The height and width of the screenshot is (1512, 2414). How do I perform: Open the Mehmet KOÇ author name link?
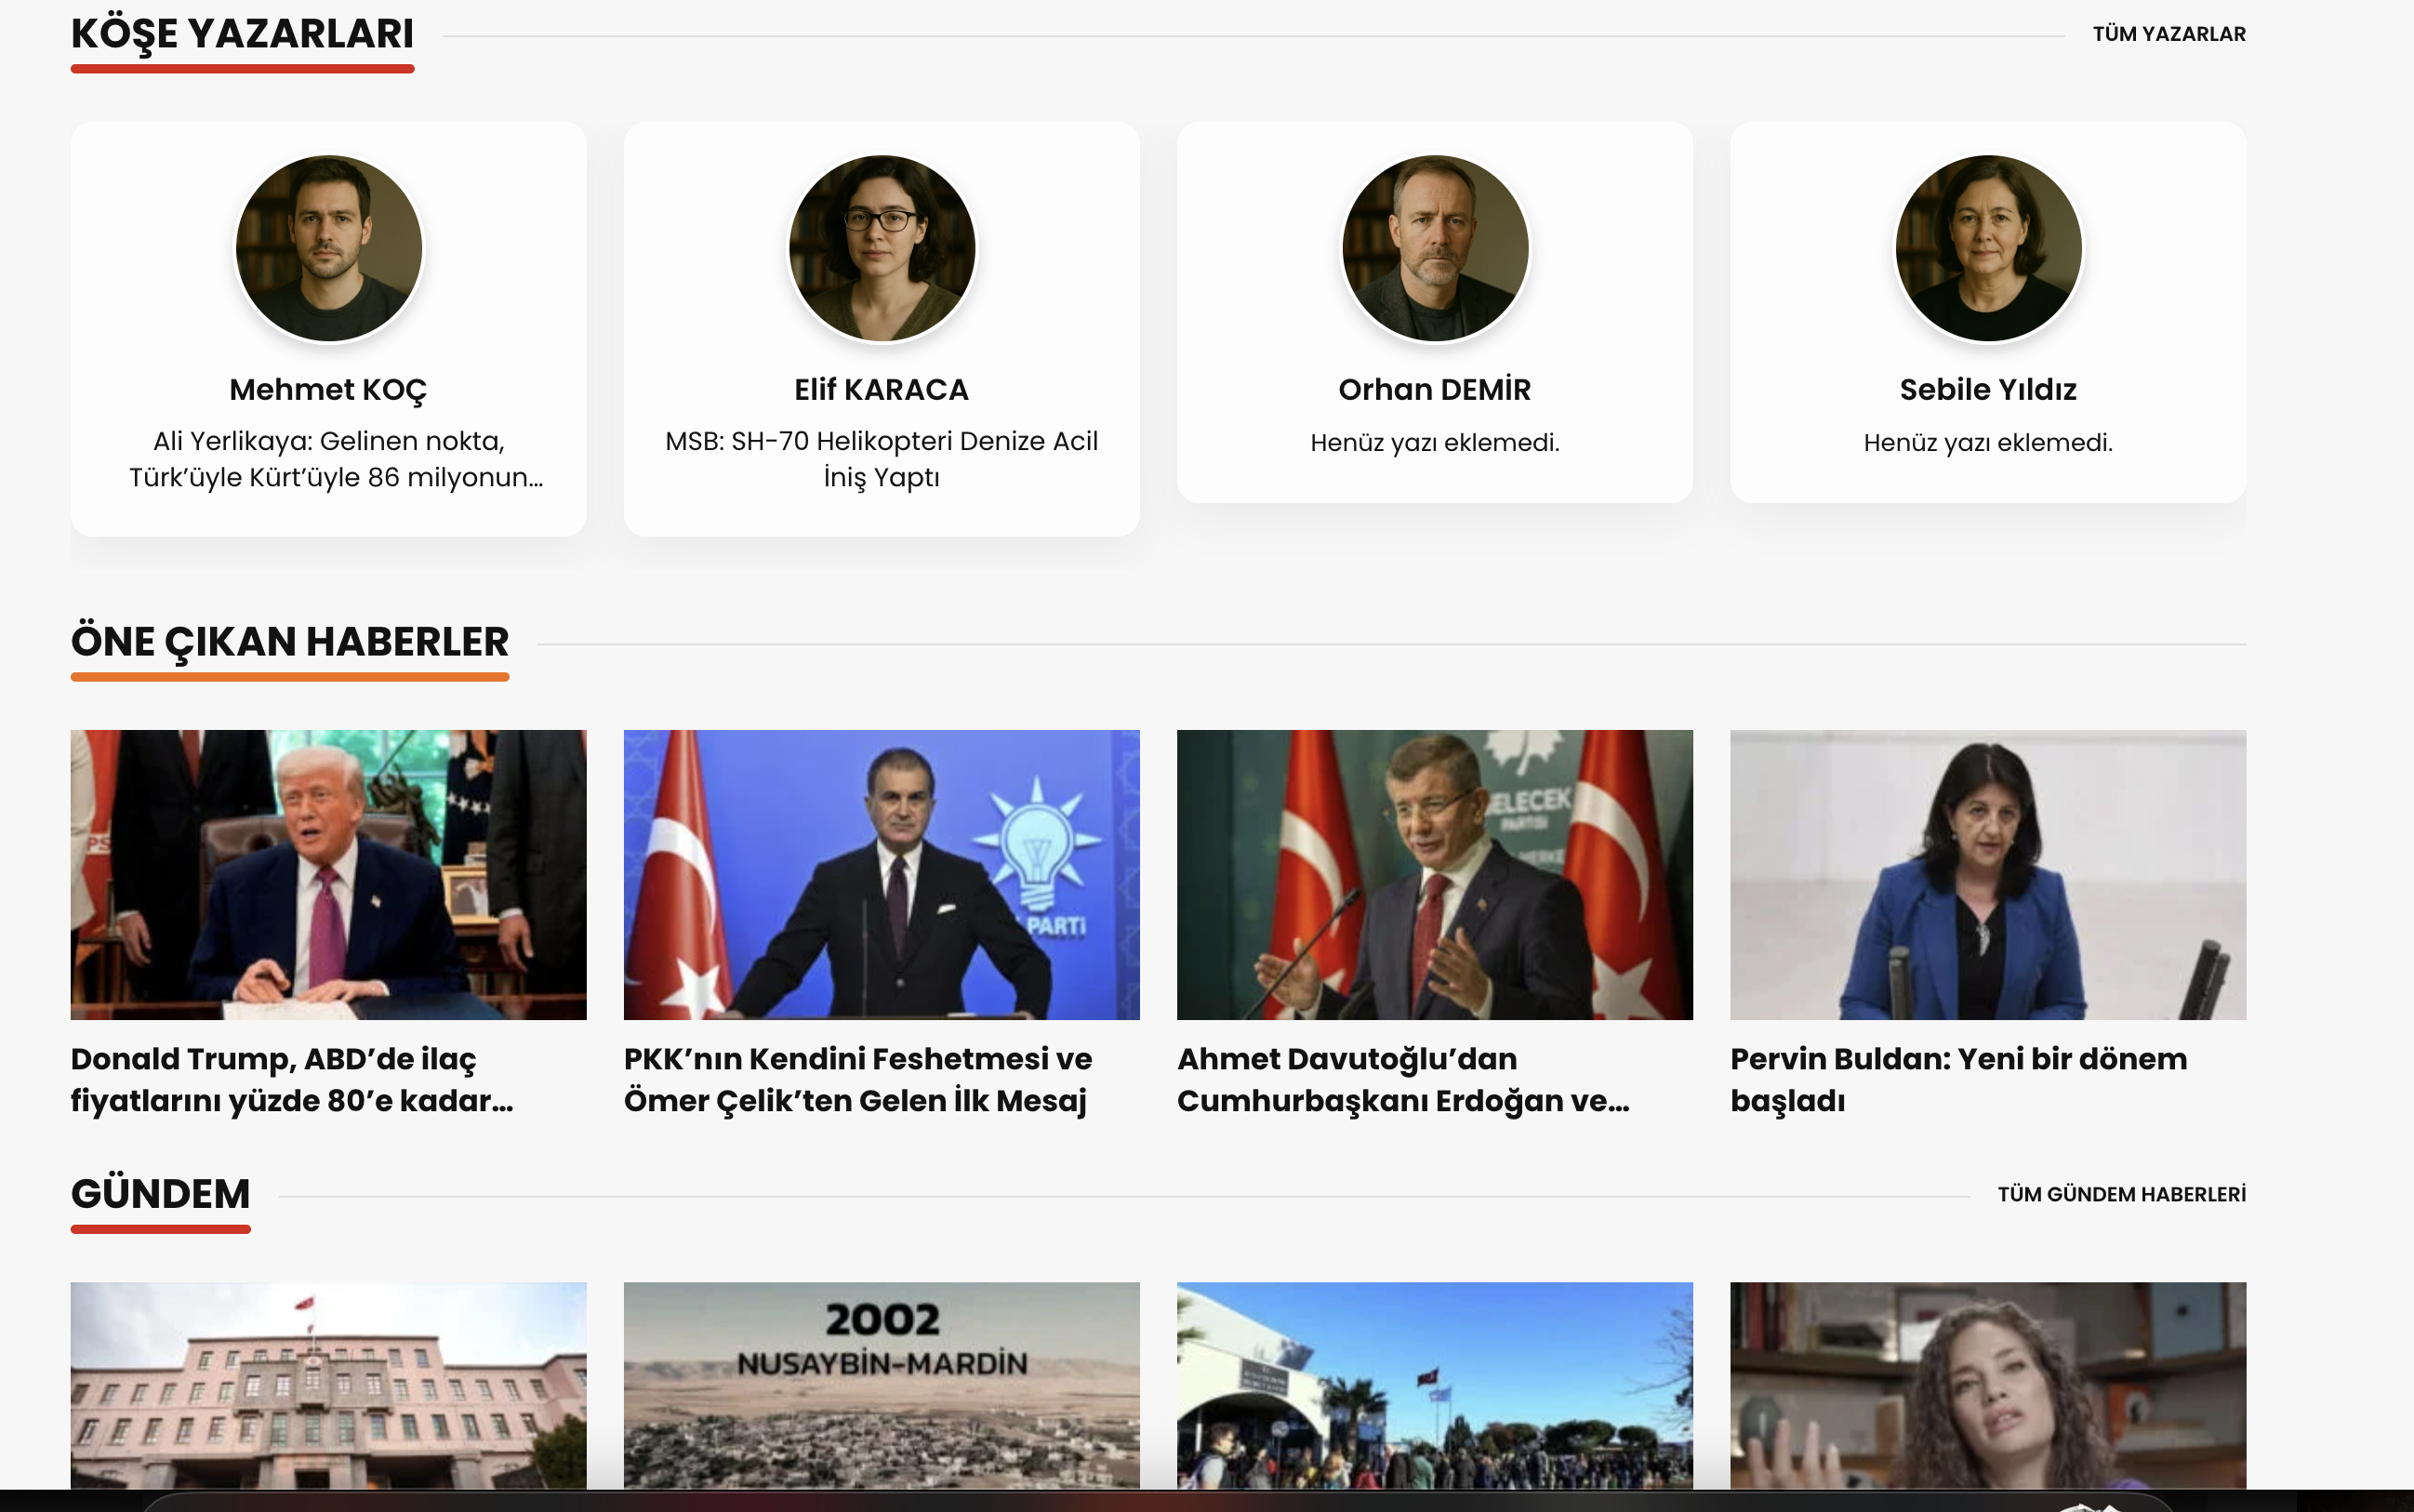click(x=328, y=389)
